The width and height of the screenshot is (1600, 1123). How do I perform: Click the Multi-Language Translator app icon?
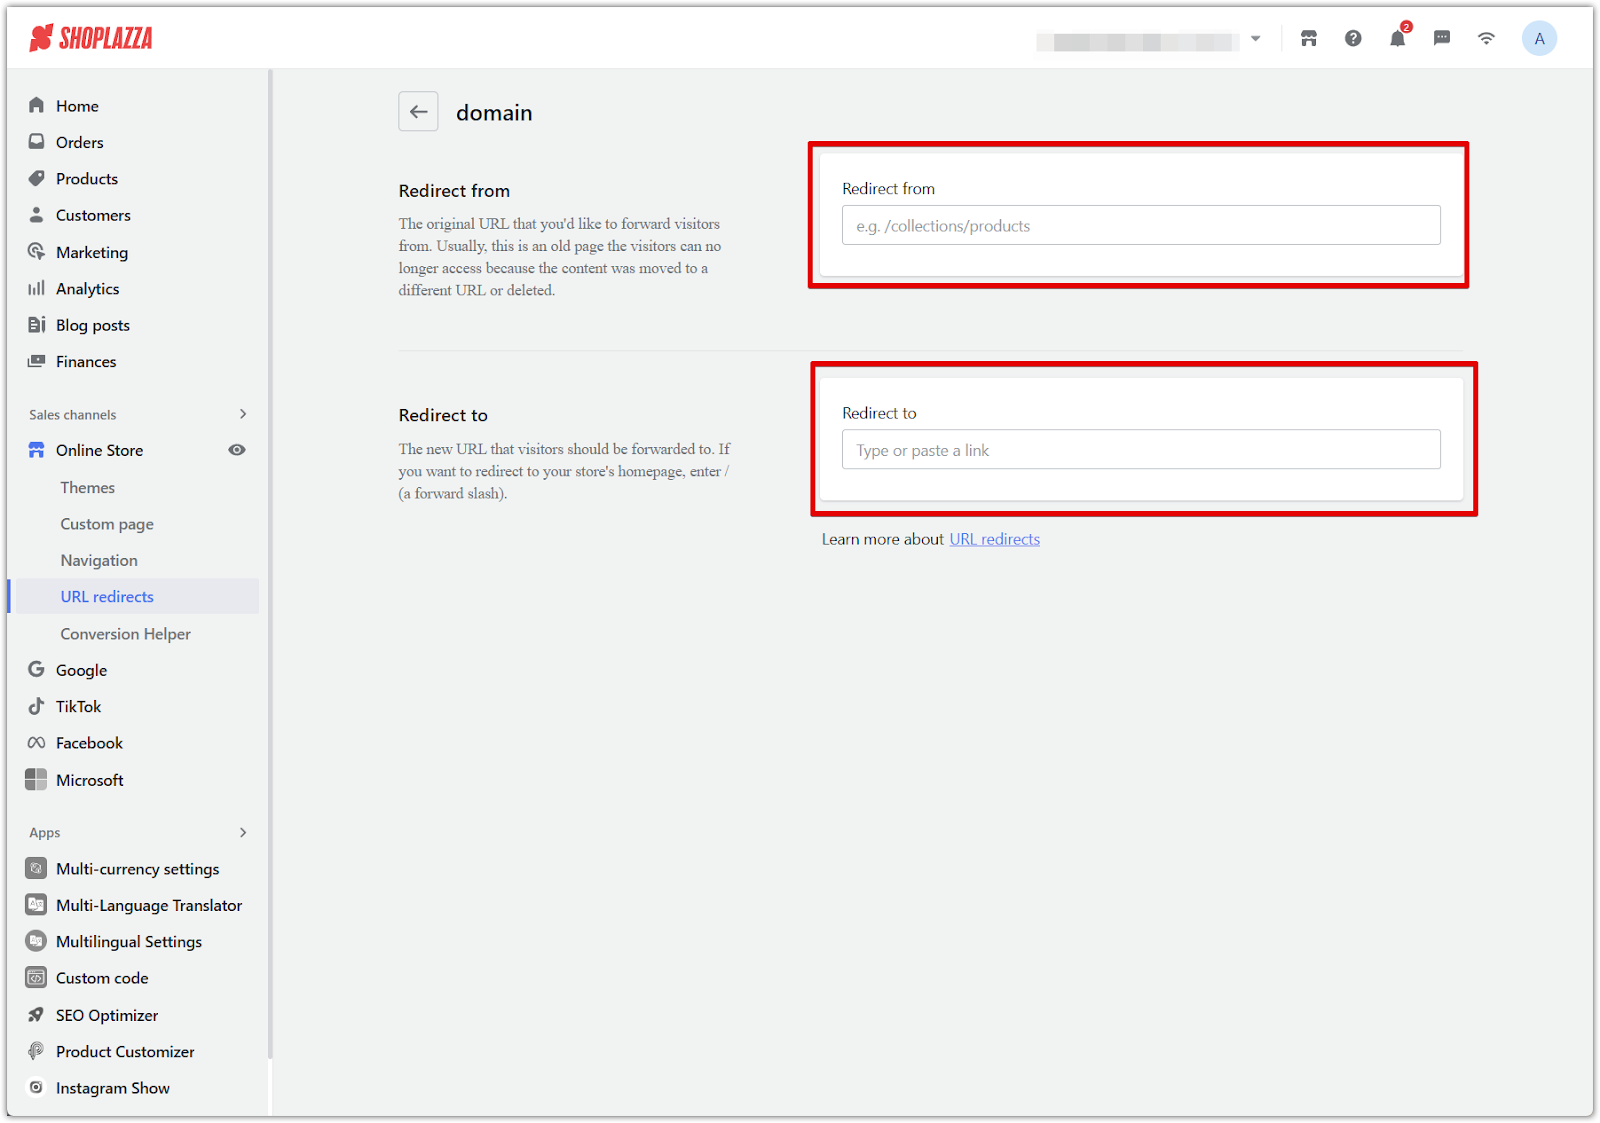coord(36,904)
